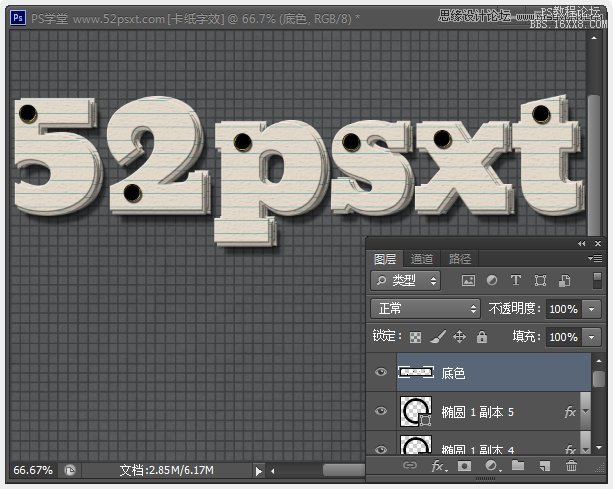This screenshot has height=489, width=613.
Task: Click canvas vertical scrollbar up arrow
Action: [594, 38]
